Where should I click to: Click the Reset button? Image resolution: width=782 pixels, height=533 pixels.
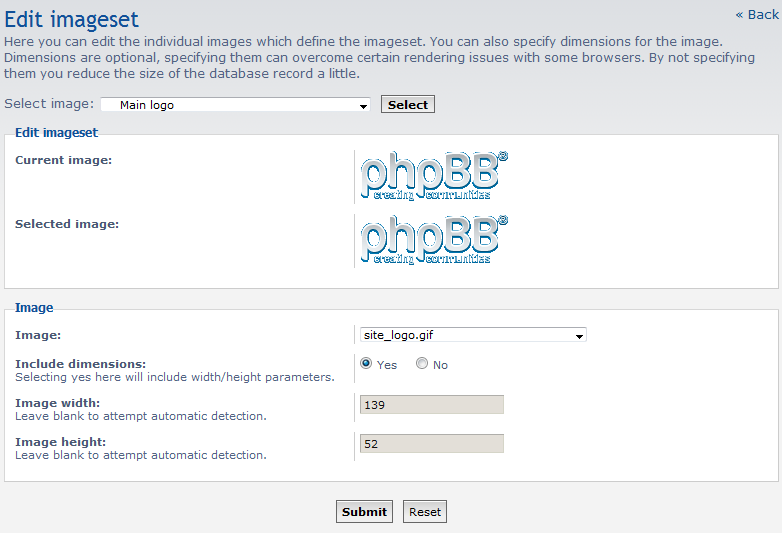pos(425,512)
